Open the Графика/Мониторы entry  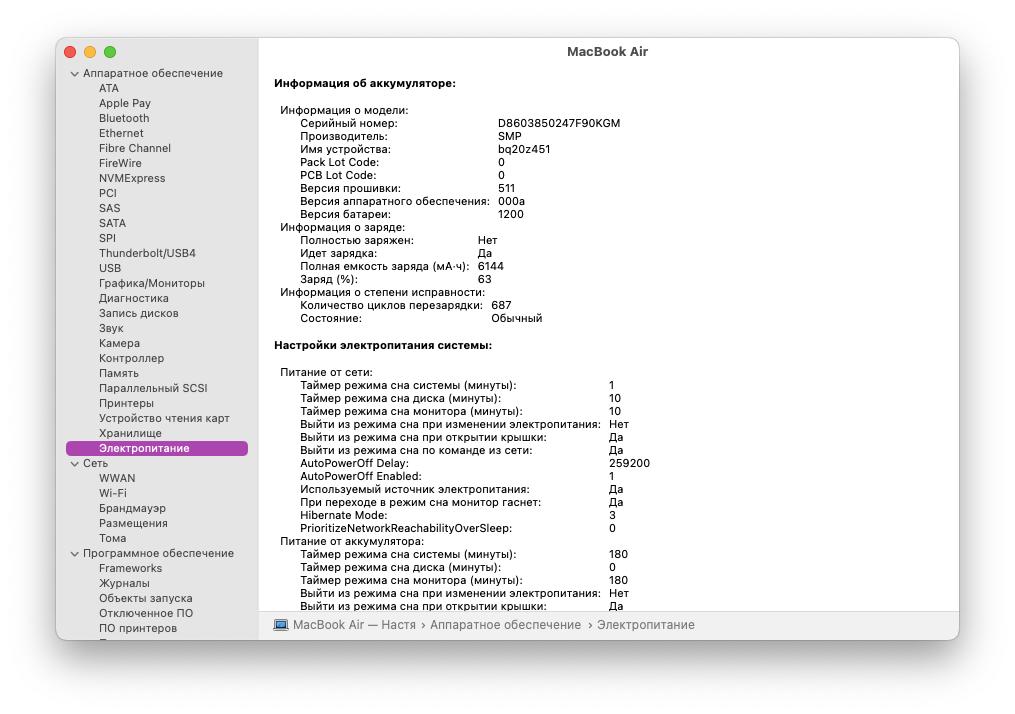coord(151,283)
